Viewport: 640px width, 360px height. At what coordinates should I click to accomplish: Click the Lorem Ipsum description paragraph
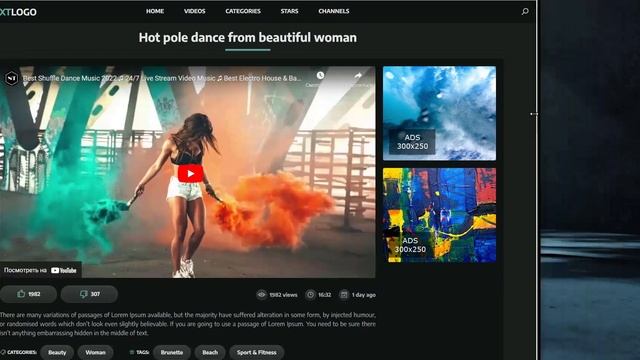(188, 324)
